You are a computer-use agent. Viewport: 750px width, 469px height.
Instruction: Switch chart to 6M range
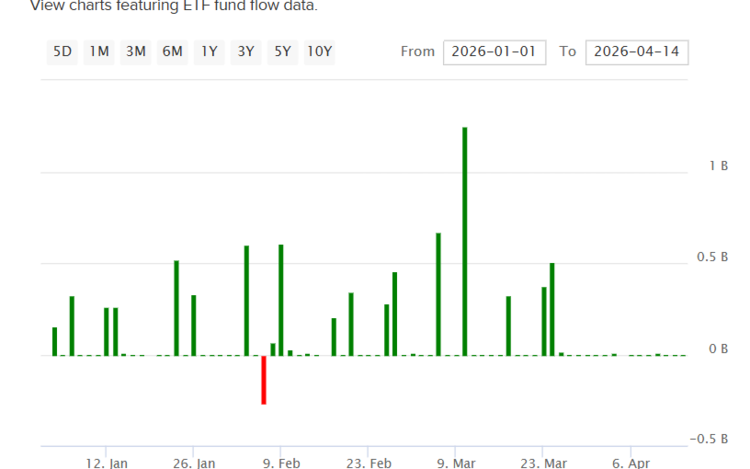coord(172,52)
